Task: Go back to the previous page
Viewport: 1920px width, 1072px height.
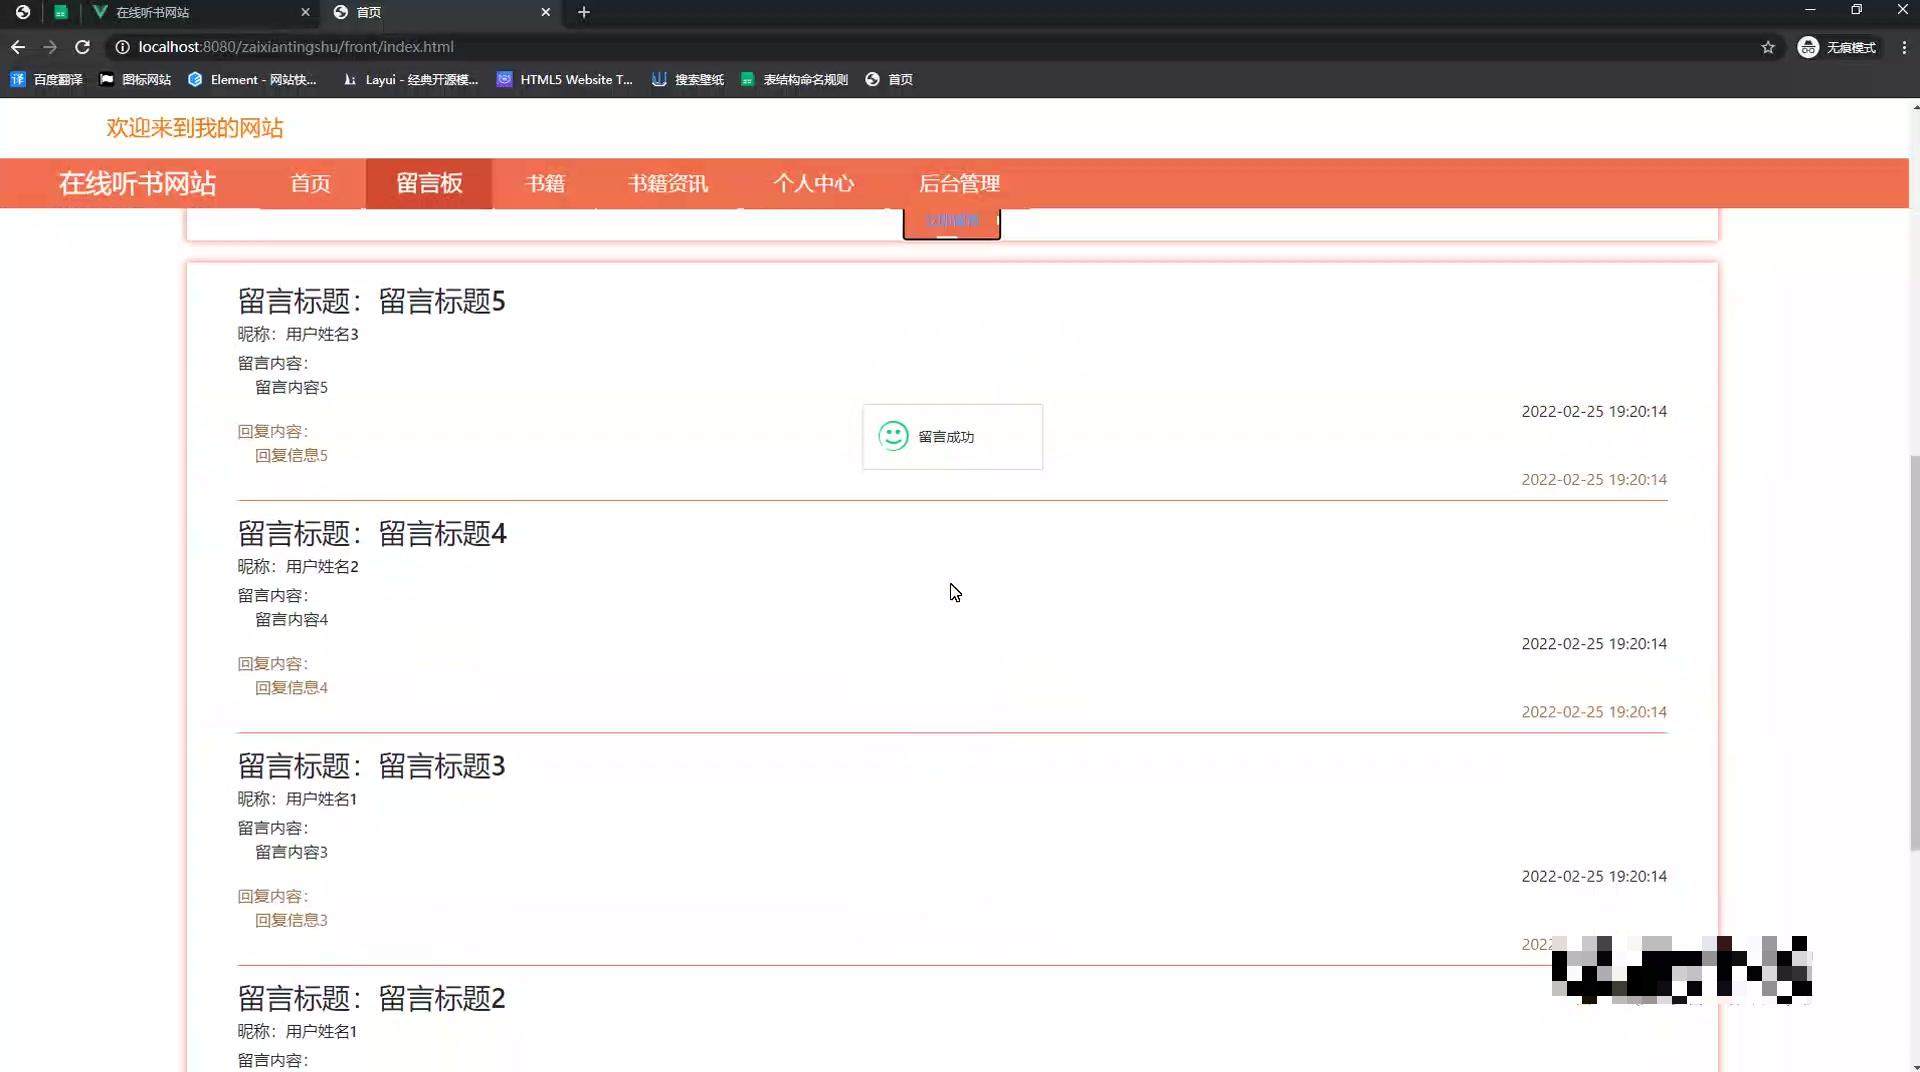Action: tap(18, 47)
